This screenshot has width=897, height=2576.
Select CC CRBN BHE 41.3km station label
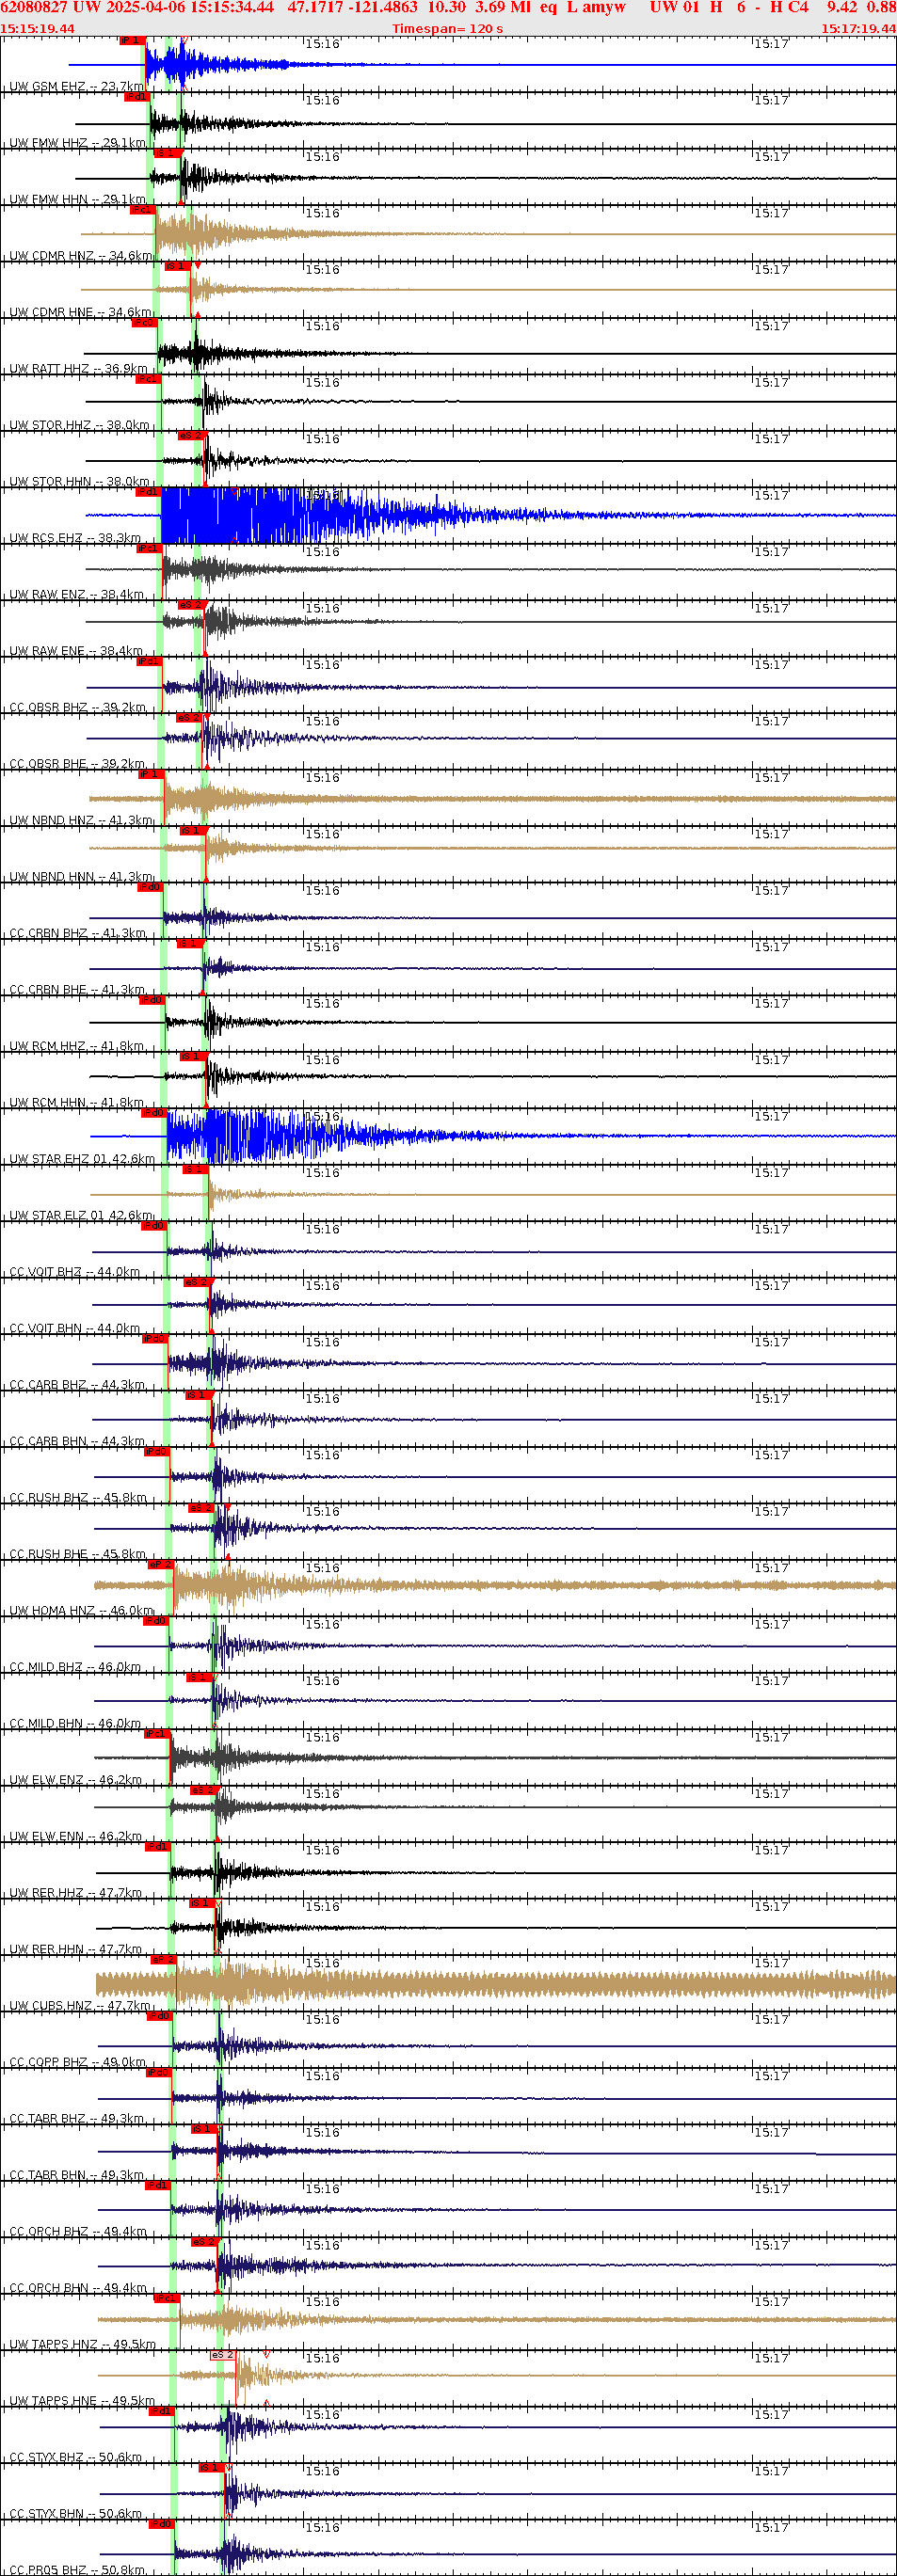tap(78, 990)
